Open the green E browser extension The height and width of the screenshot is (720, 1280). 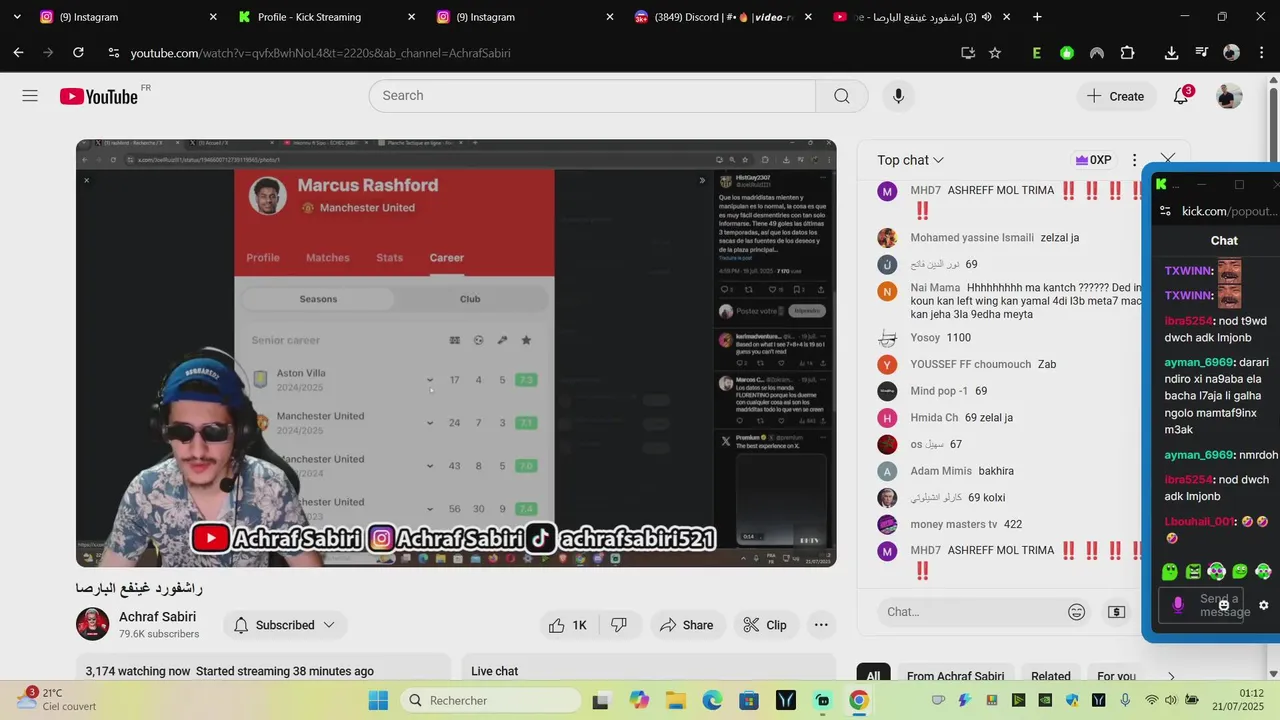[1037, 53]
